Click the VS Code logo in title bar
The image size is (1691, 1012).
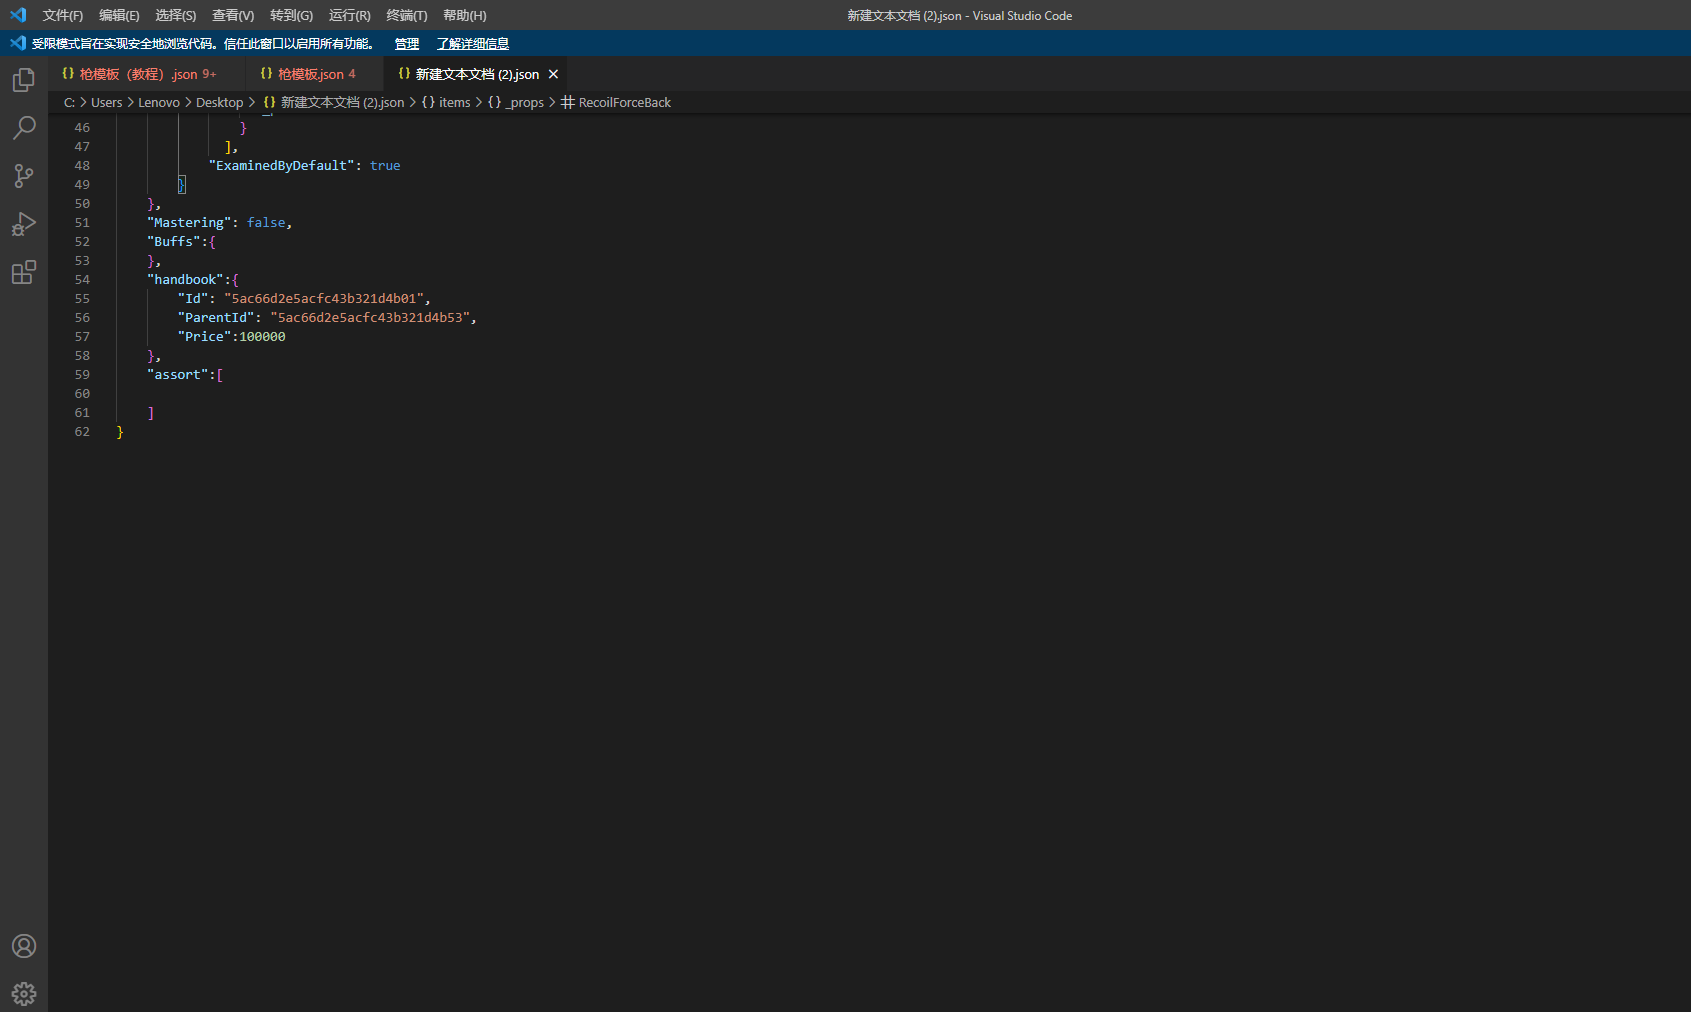18,15
